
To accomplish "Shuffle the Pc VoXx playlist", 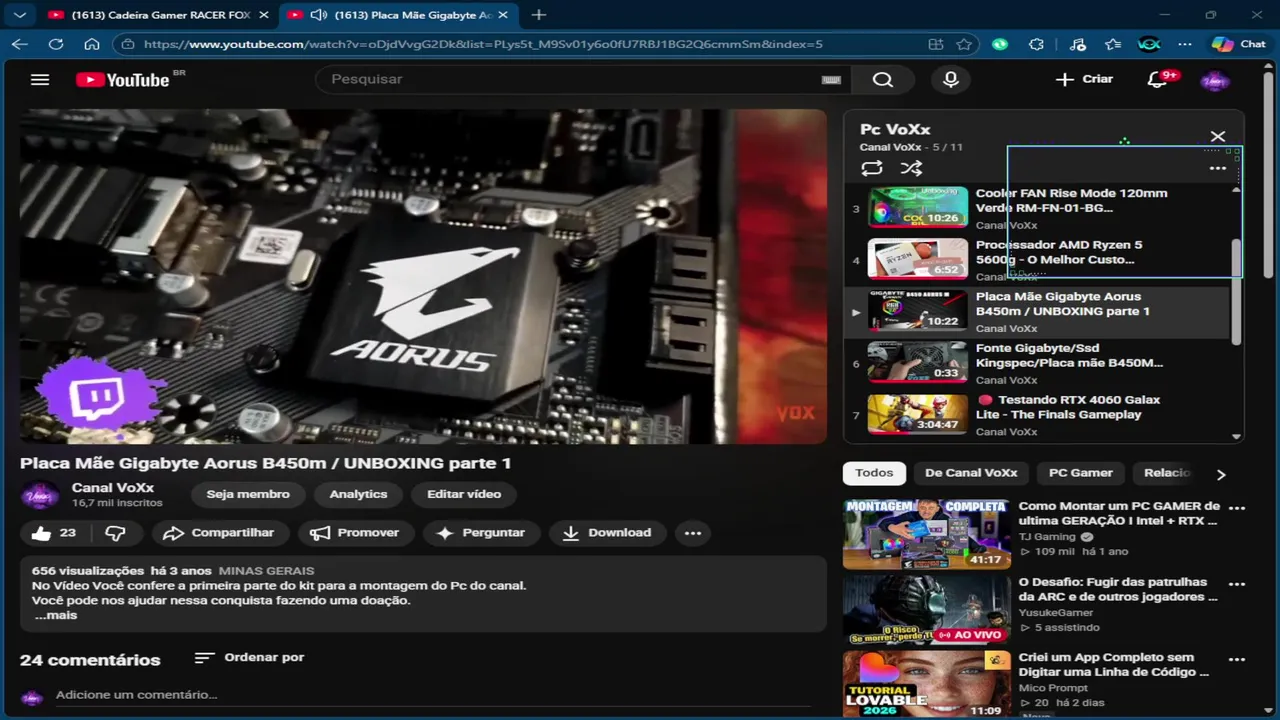I will (911, 168).
